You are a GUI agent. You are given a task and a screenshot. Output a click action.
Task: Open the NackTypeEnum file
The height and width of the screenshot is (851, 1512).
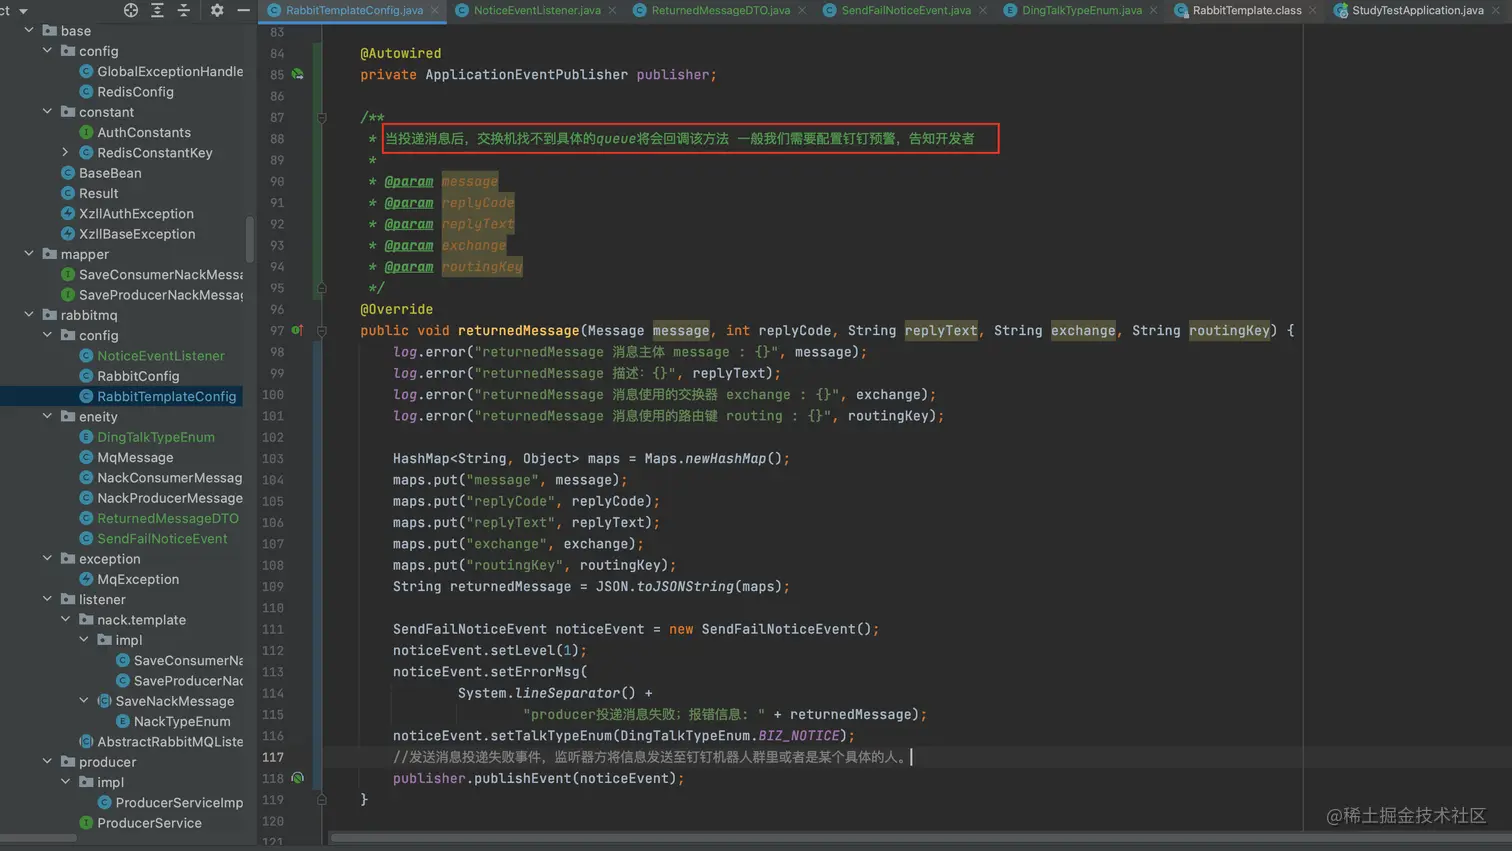tap(173, 721)
